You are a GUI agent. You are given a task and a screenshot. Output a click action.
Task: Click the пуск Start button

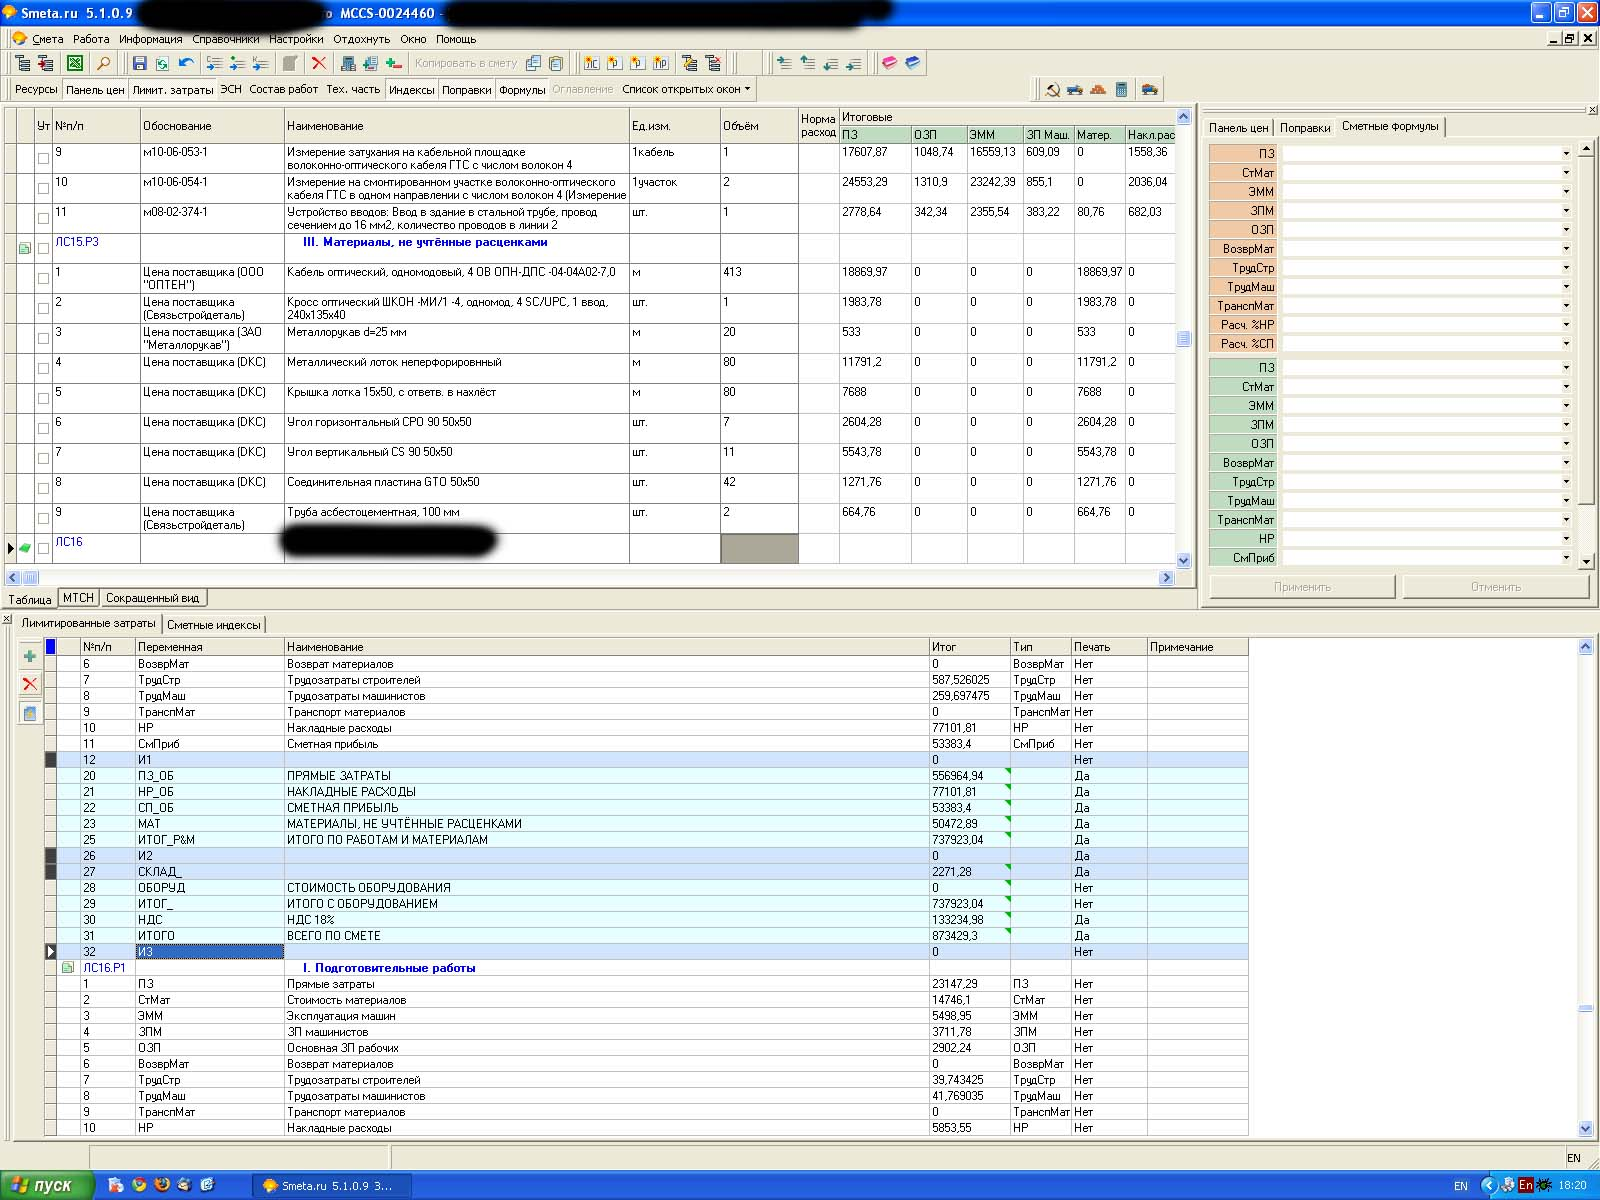coord(48,1185)
